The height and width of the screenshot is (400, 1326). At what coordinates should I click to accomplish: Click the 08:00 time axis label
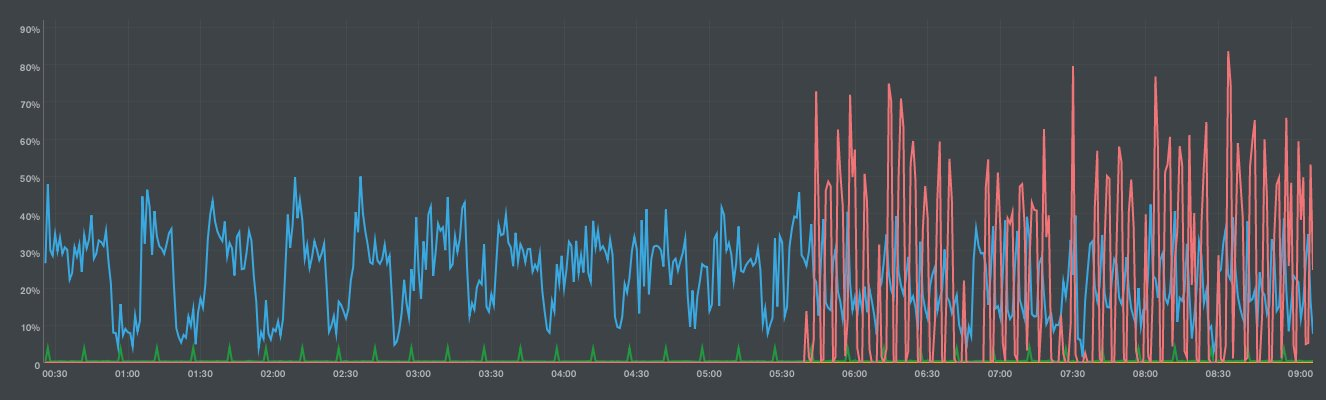pos(1145,374)
